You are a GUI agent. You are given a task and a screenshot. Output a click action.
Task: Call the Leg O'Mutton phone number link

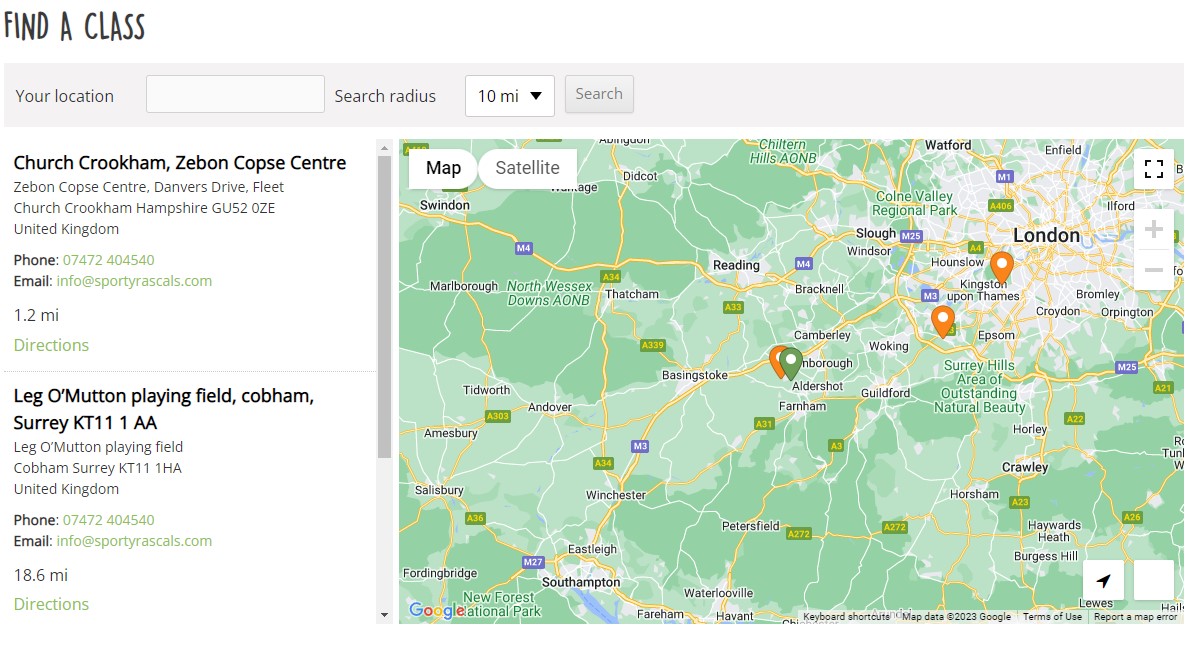click(x=108, y=520)
